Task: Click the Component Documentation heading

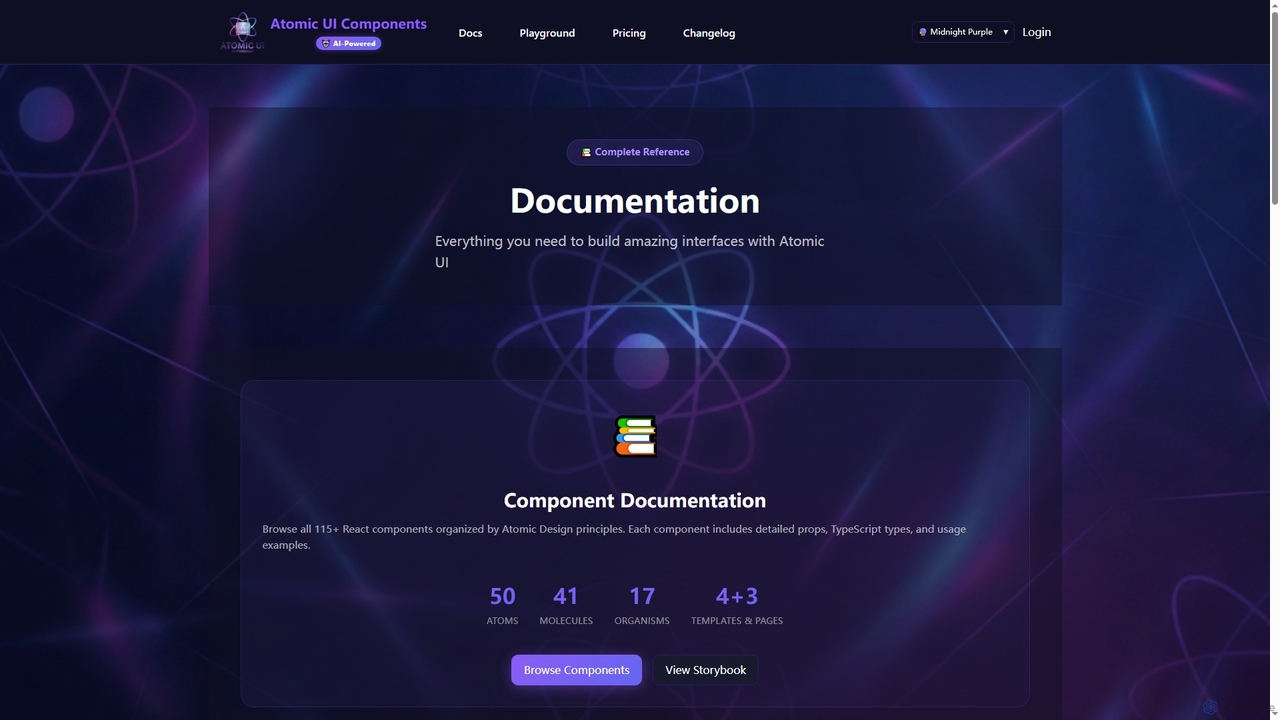Action: click(635, 501)
